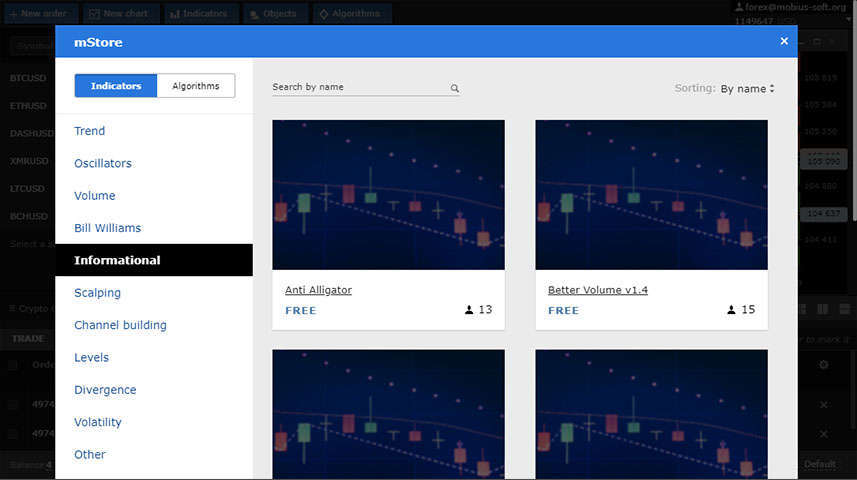Screen dimensions: 857x480
Task: Open the Channel building category
Action: (120, 325)
